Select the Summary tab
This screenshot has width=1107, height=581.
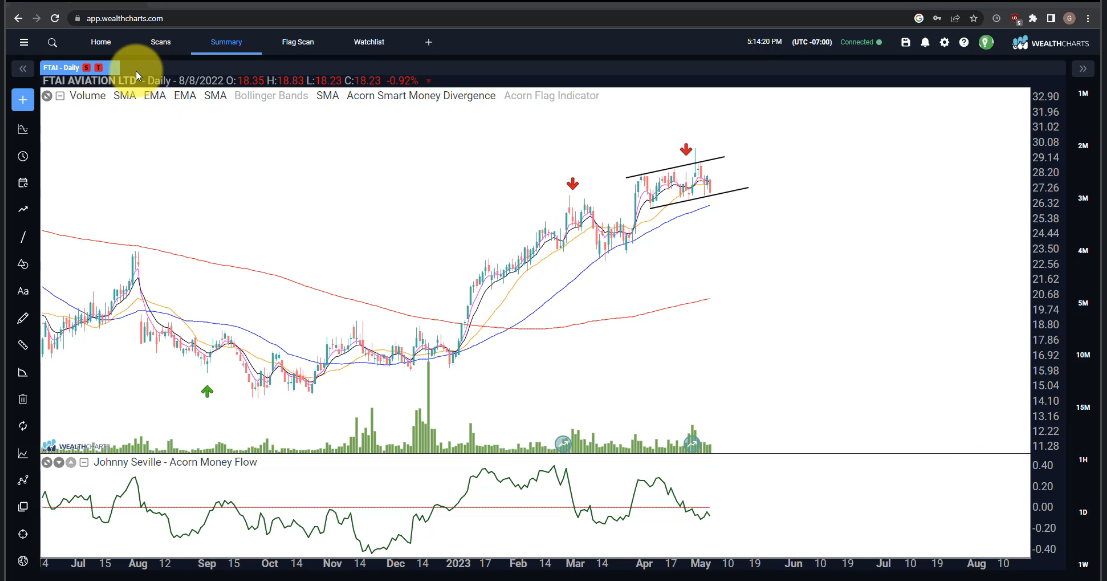[226, 42]
